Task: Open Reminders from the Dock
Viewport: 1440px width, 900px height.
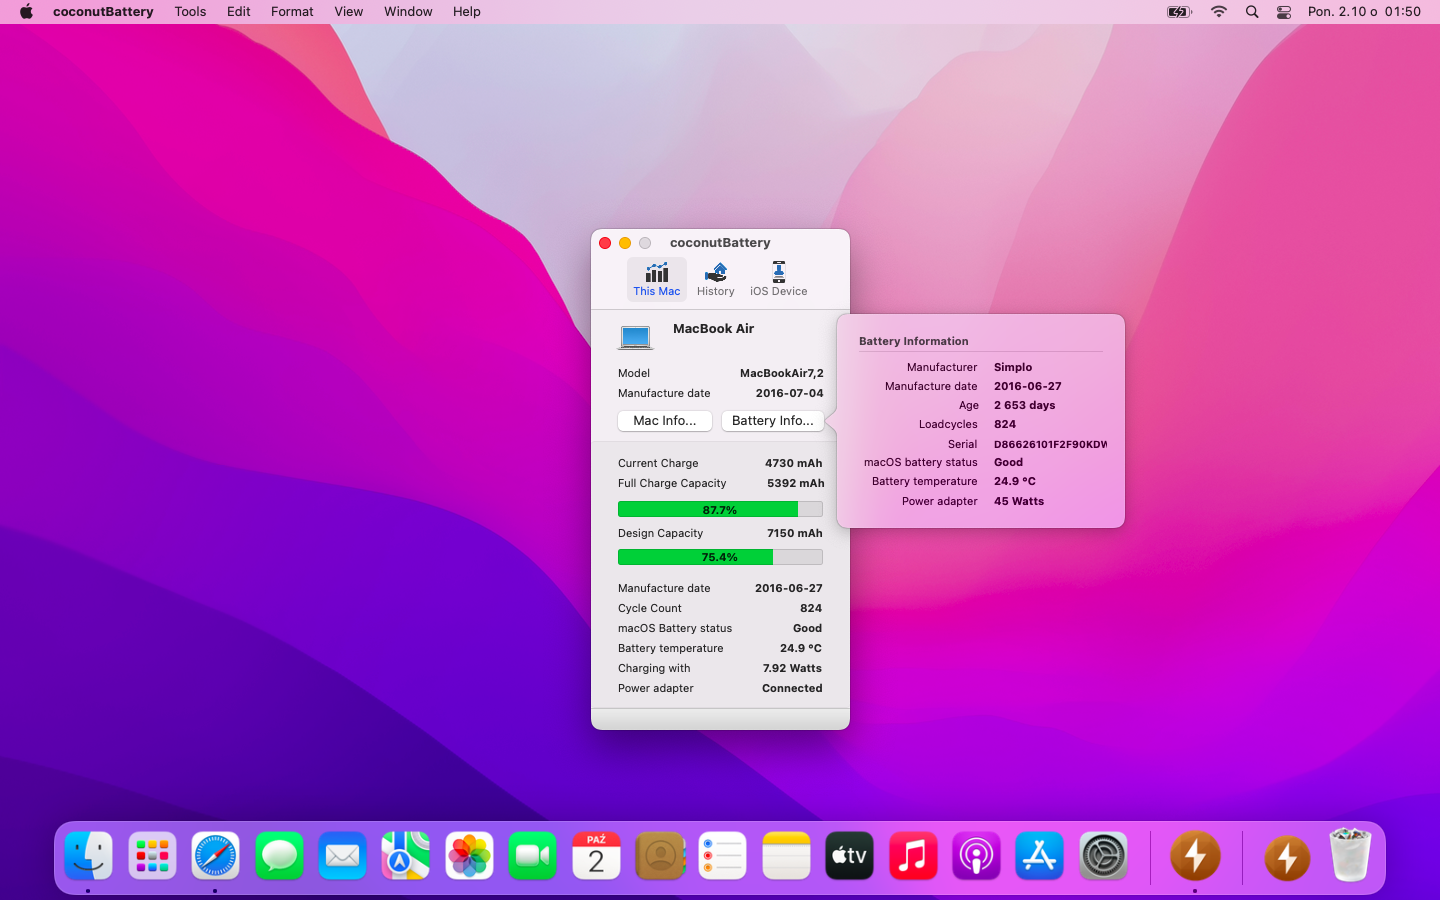Action: 723,856
